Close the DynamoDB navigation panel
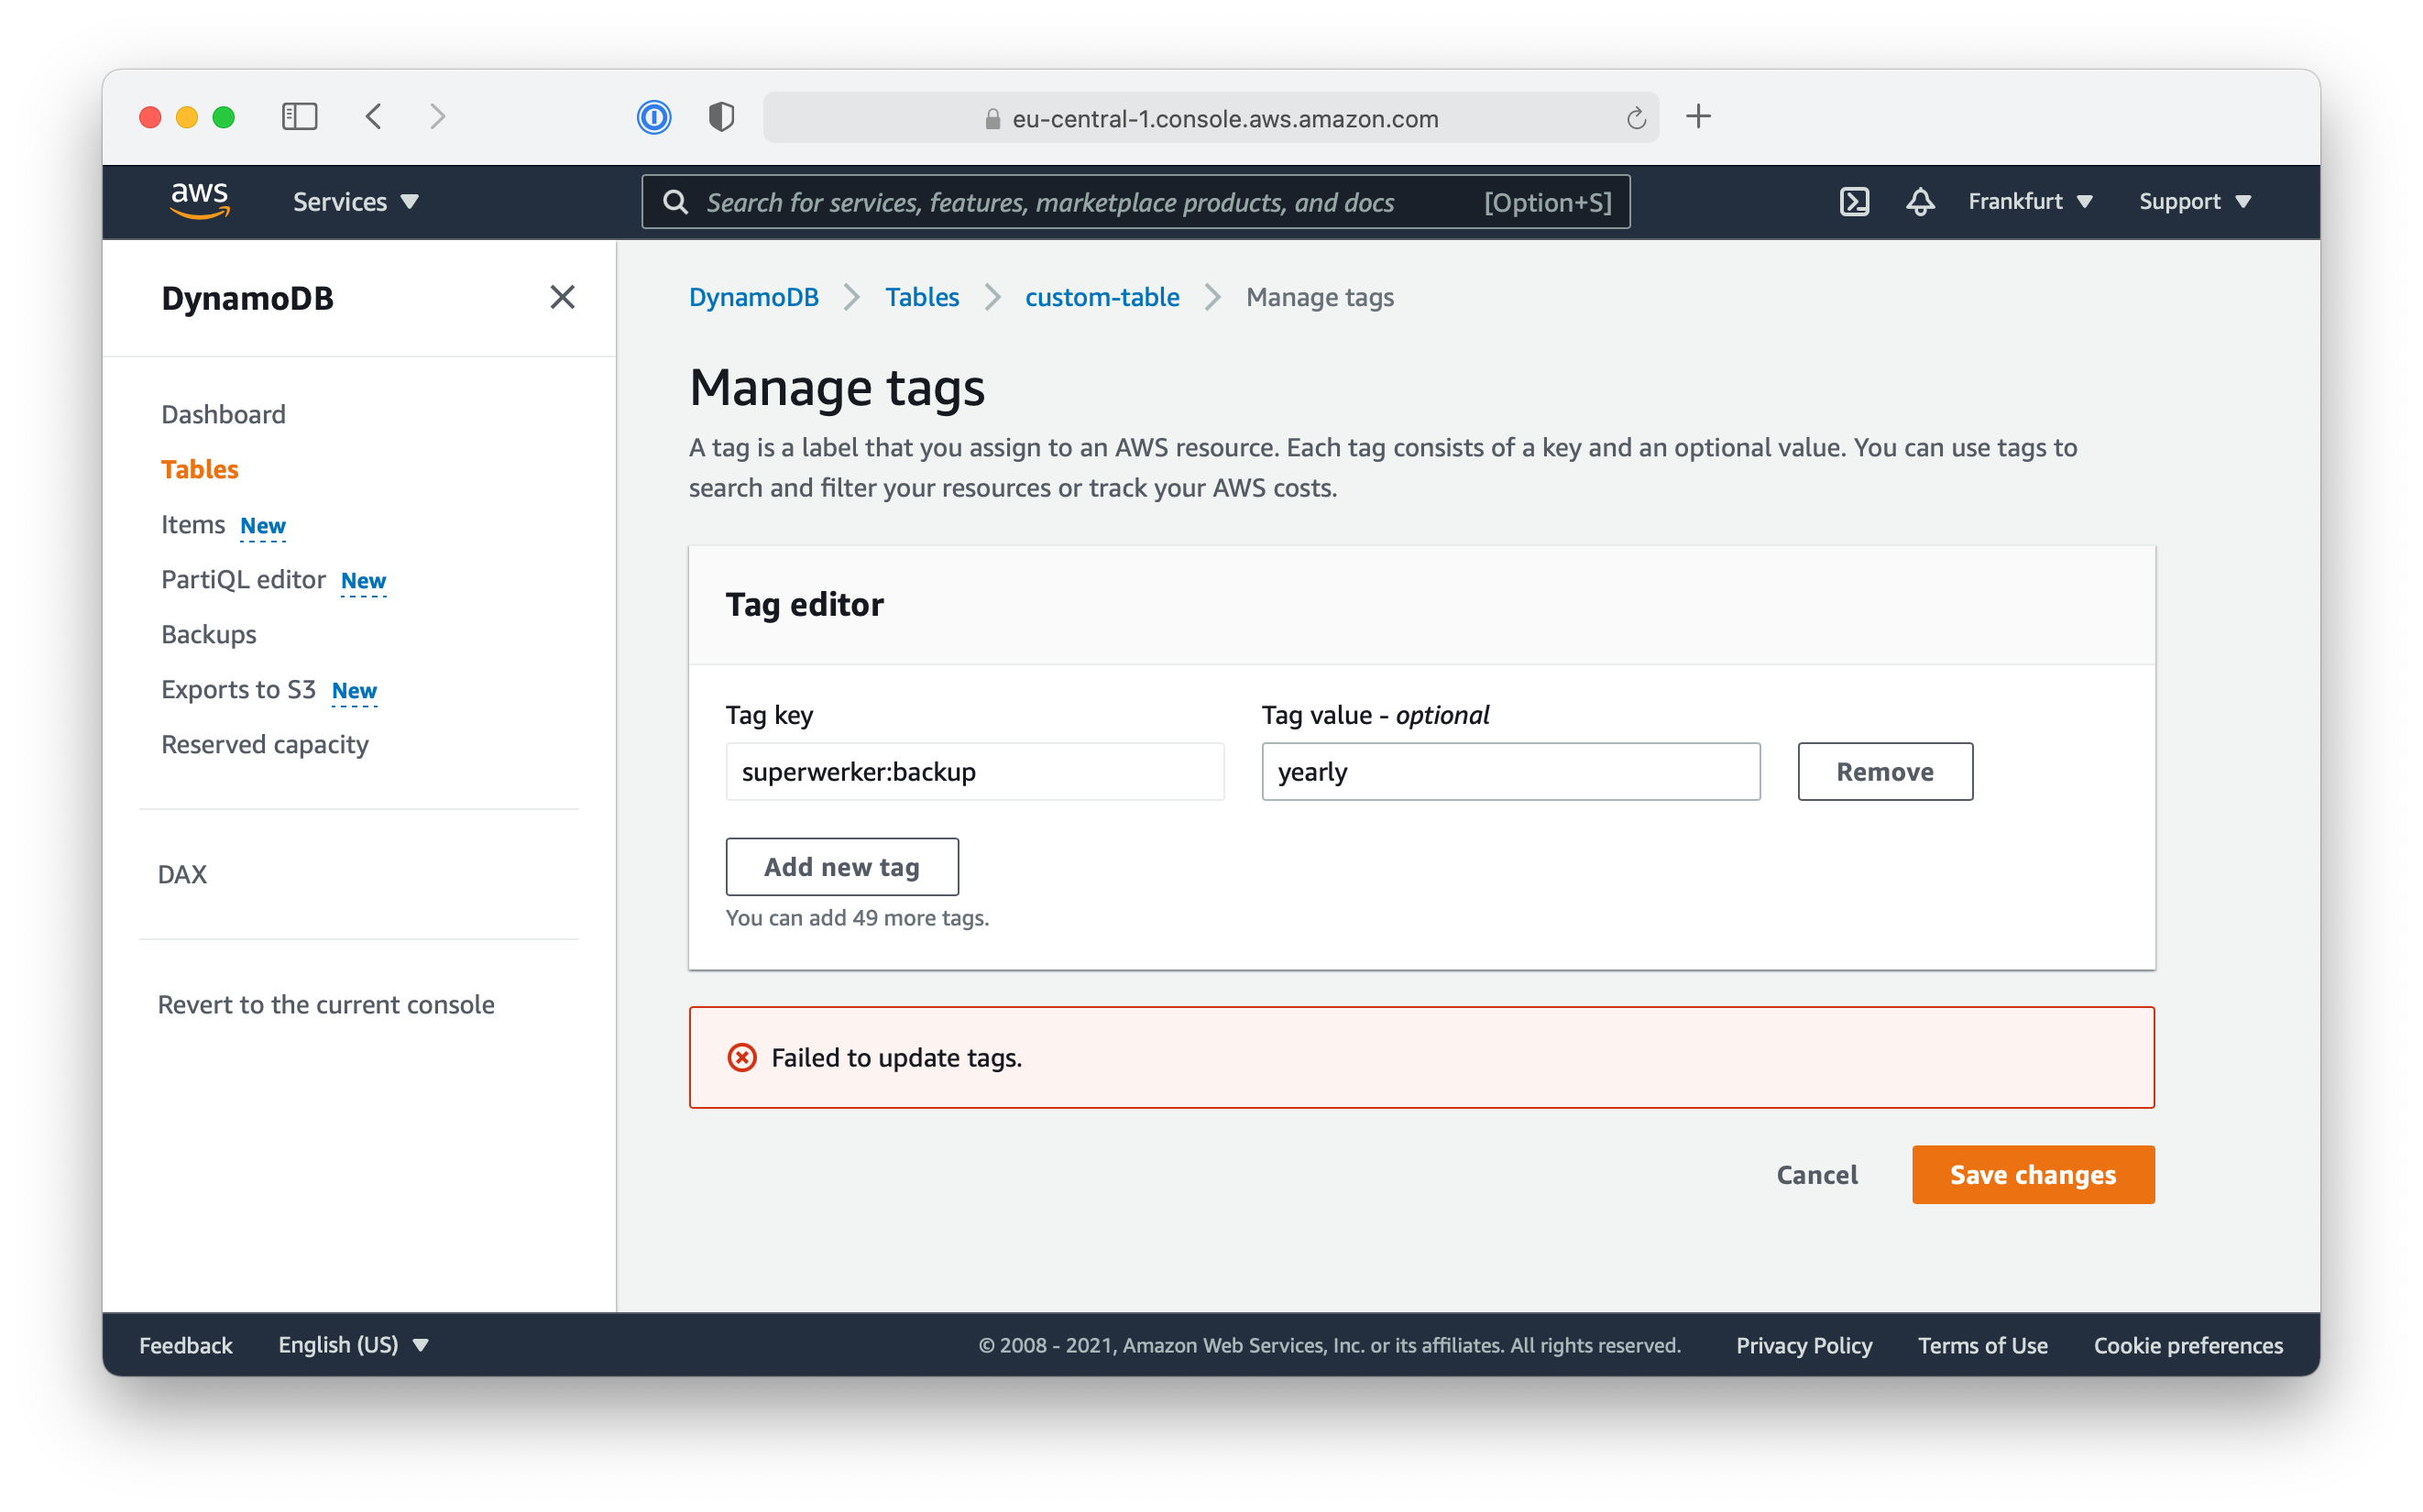 pos(562,297)
